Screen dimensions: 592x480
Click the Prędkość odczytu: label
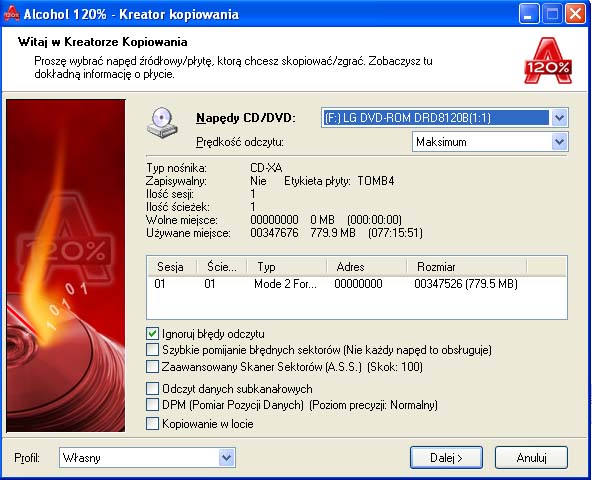click(x=240, y=142)
